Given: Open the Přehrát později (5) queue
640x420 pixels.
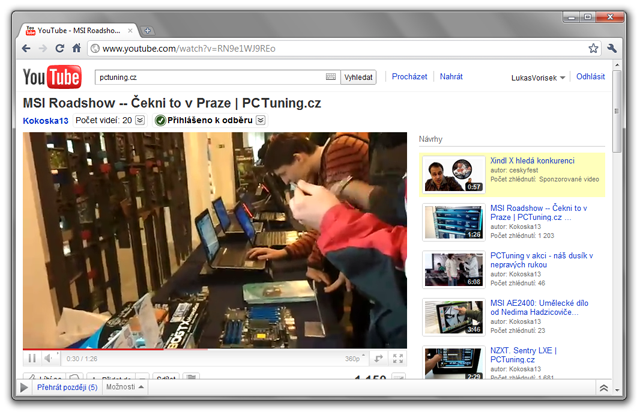Looking at the screenshot, I should tap(67, 387).
